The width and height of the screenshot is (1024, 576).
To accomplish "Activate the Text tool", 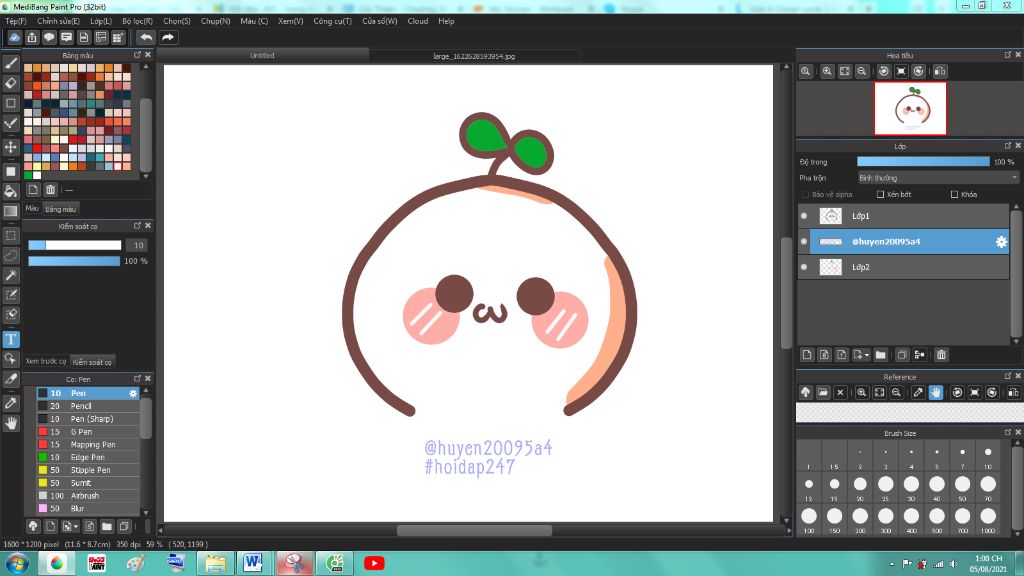I will pyautogui.click(x=11, y=339).
